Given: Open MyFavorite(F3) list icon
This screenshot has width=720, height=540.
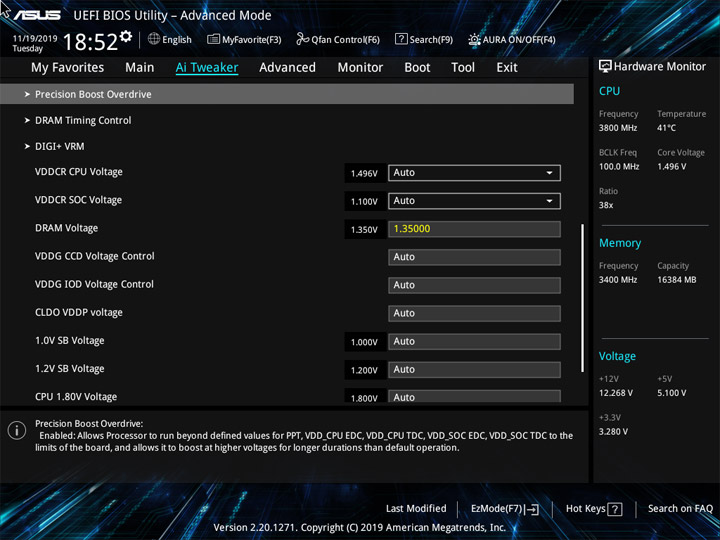Looking at the screenshot, I should (x=213, y=39).
